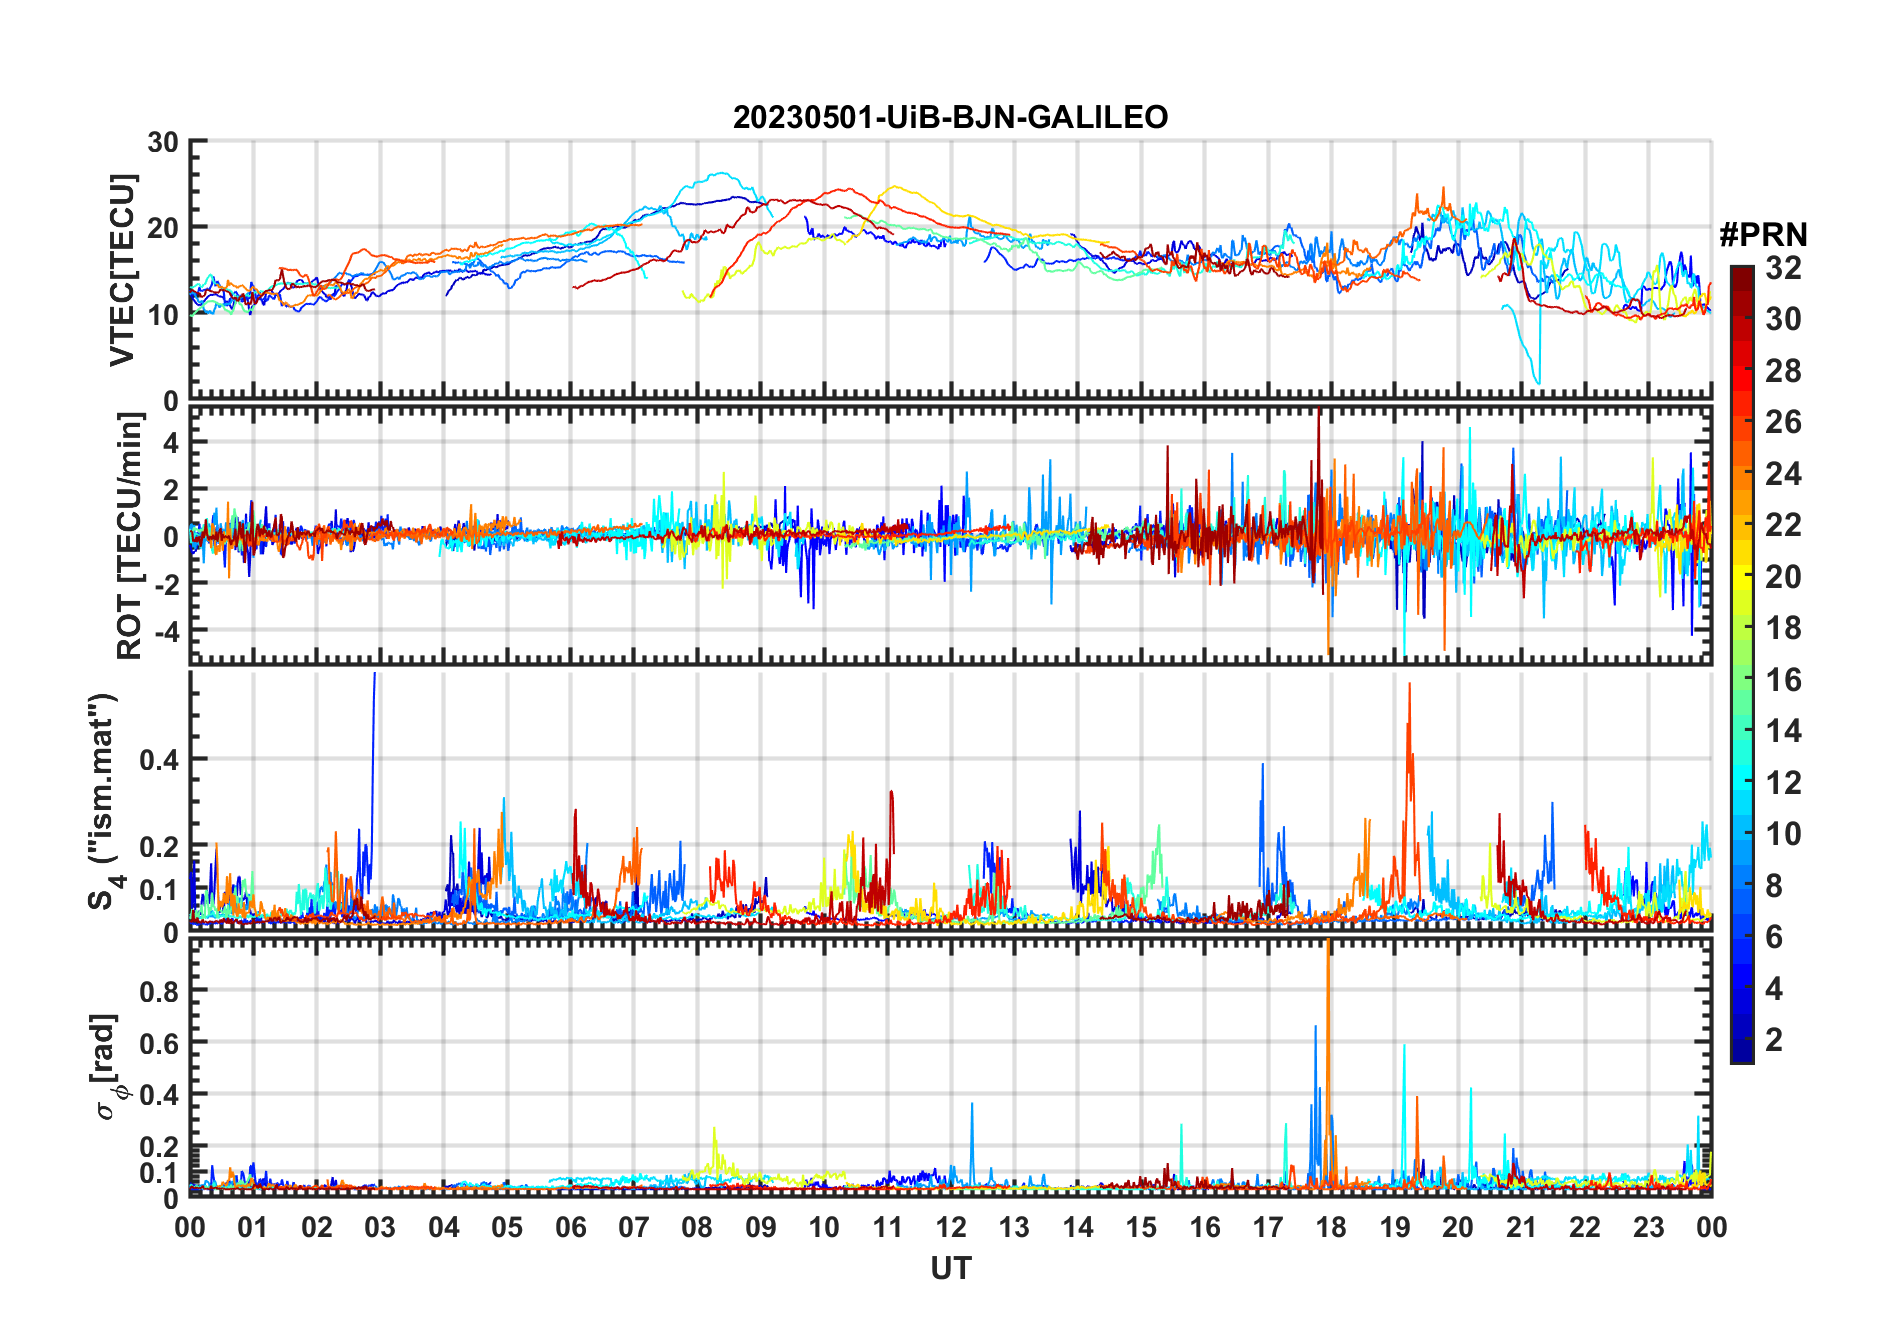The width and height of the screenshot is (1902, 1330).
Task: Click the σφ axis tick label 0.8
Action: 159,991
